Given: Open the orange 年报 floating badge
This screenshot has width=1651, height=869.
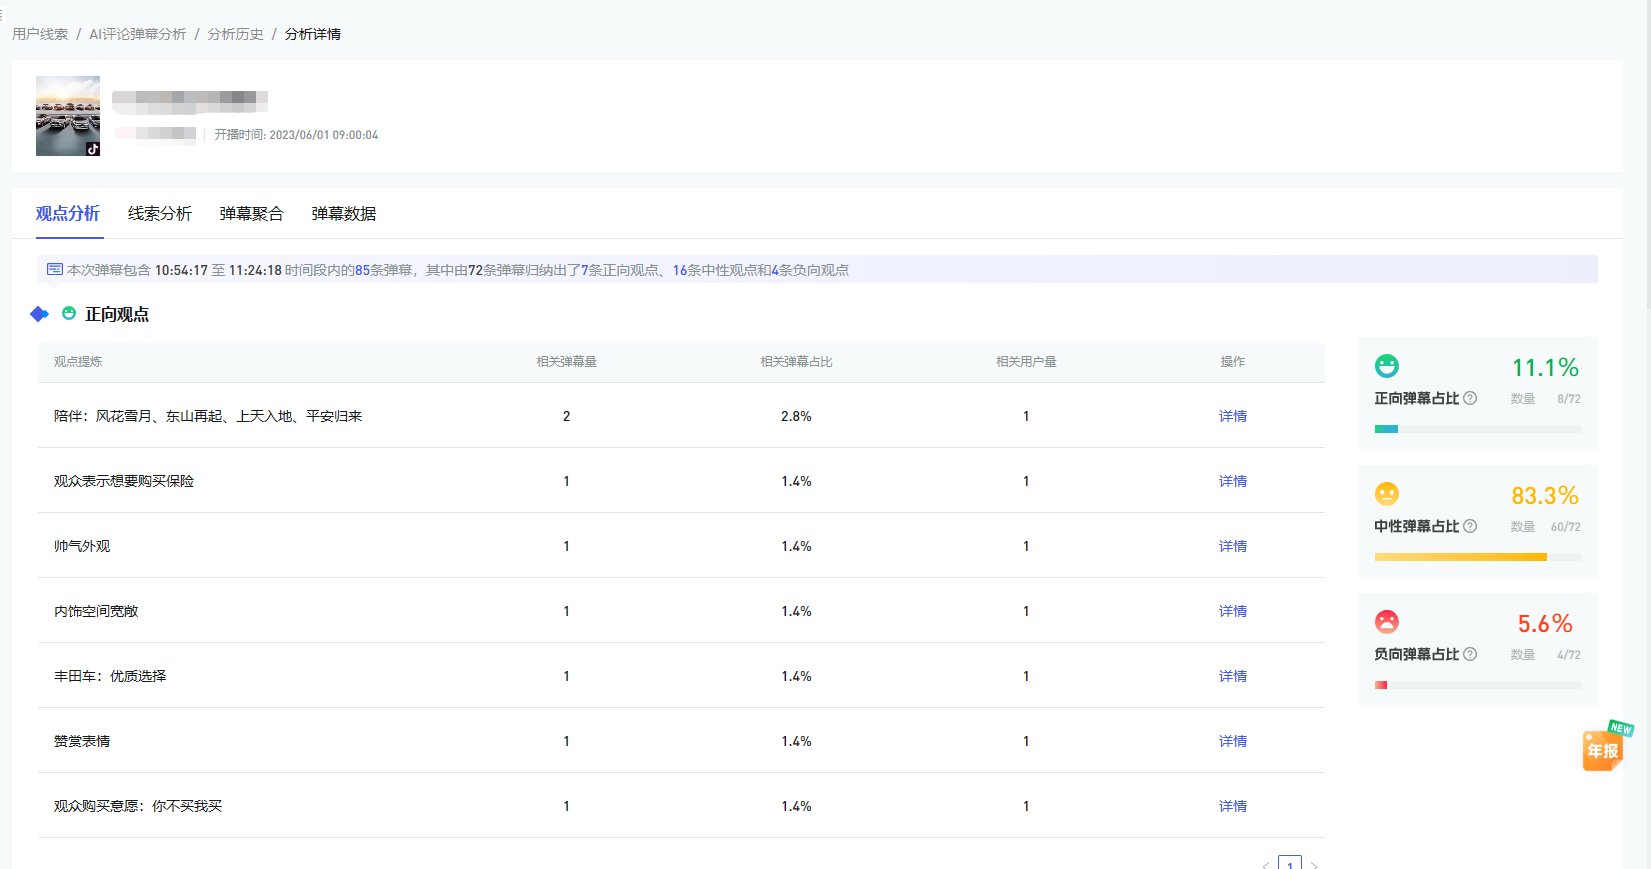Looking at the screenshot, I should pos(1603,749).
